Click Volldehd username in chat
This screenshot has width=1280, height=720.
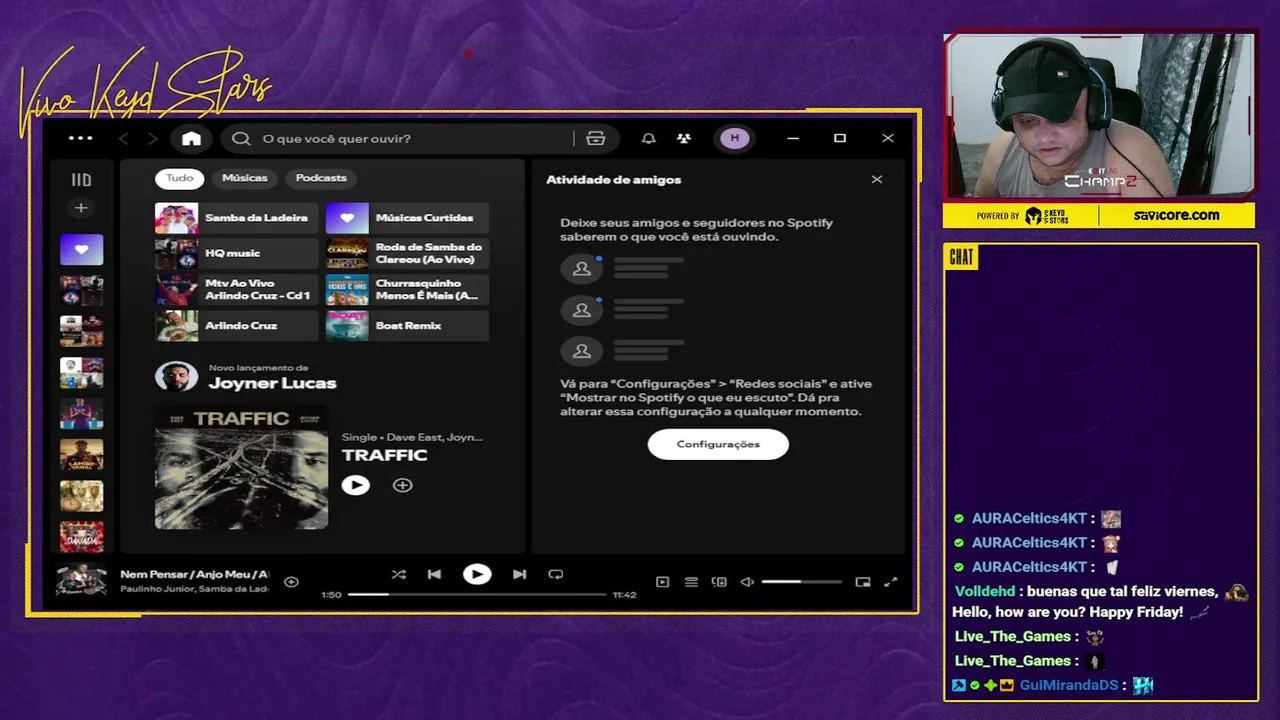tap(985, 591)
